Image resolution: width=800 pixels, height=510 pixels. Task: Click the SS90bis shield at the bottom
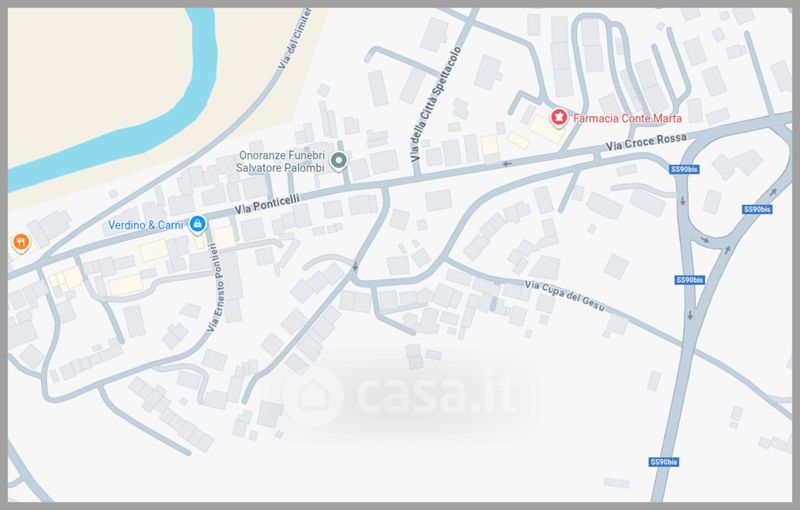click(664, 462)
